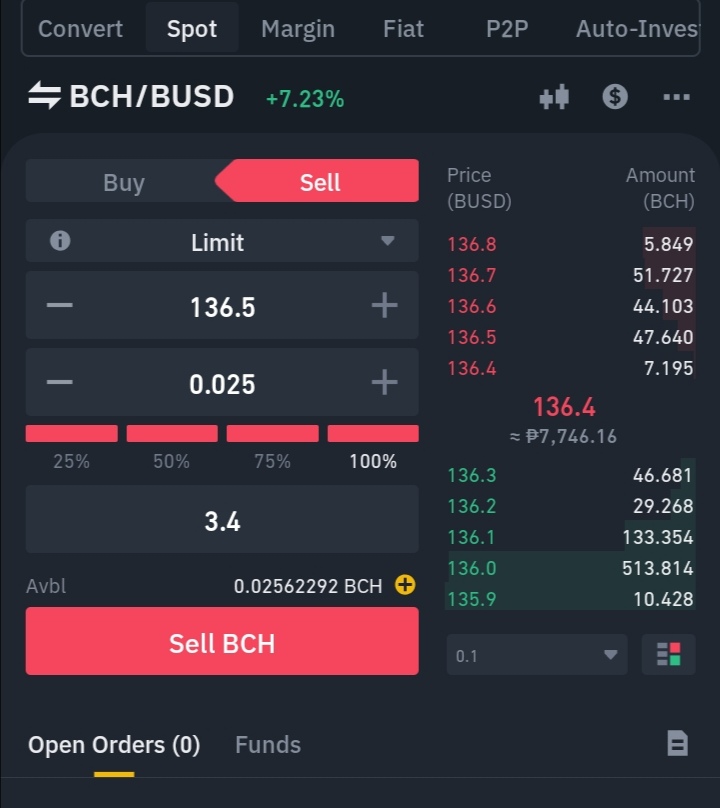Switch to the Margin tab
The height and width of the screenshot is (808, 720).
(298, 29)
